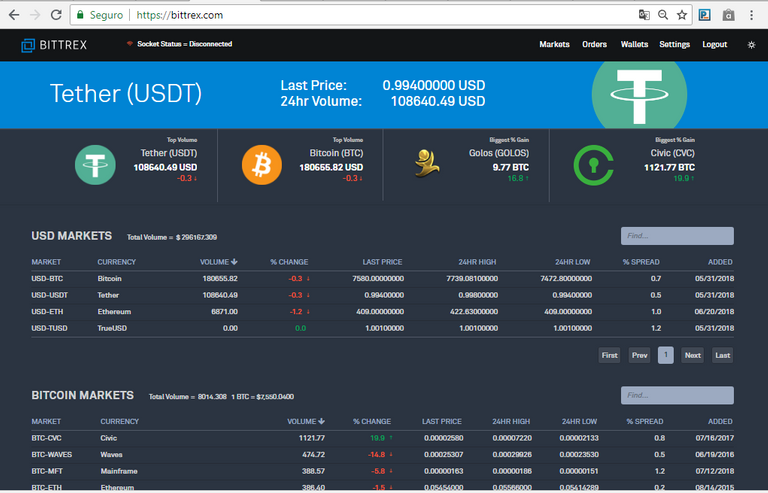Click Last pagination button

coord(722,355)
